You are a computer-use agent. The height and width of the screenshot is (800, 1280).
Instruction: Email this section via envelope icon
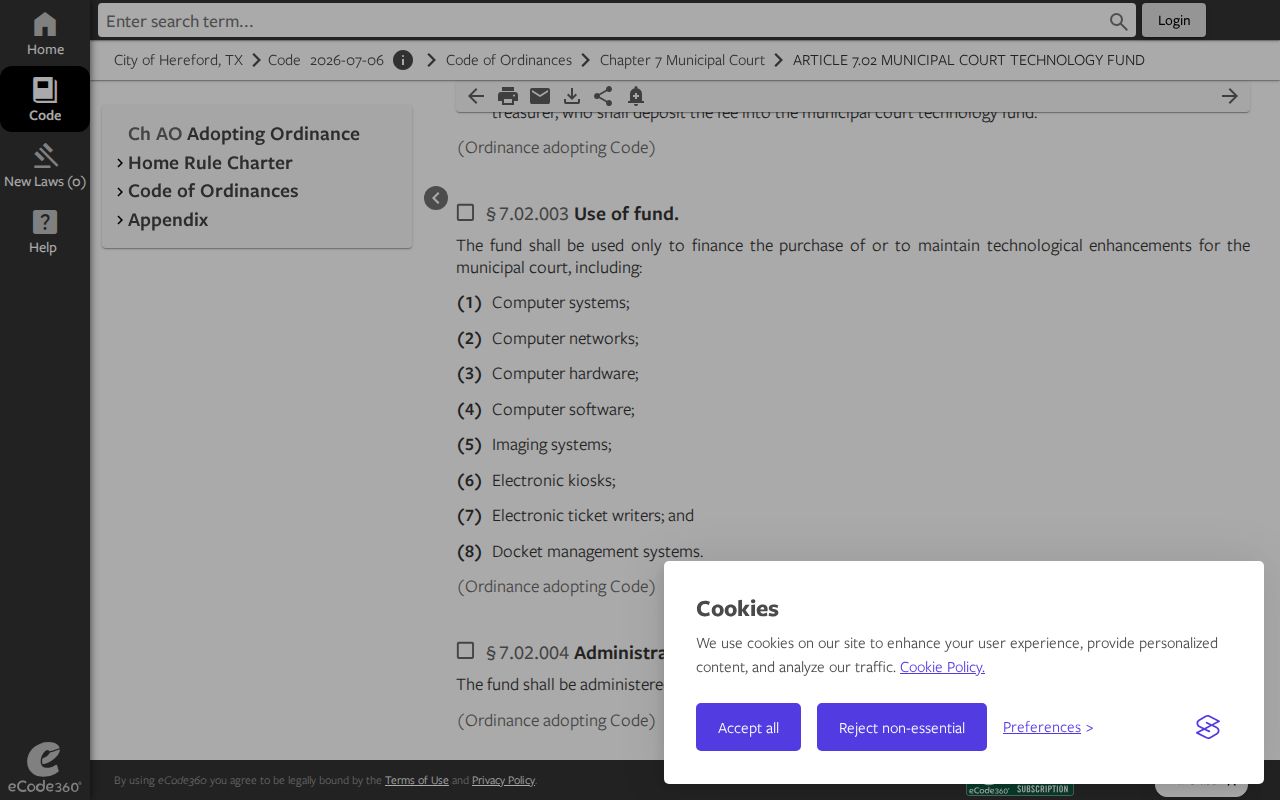pyautogui.click(x=540, y=96)
